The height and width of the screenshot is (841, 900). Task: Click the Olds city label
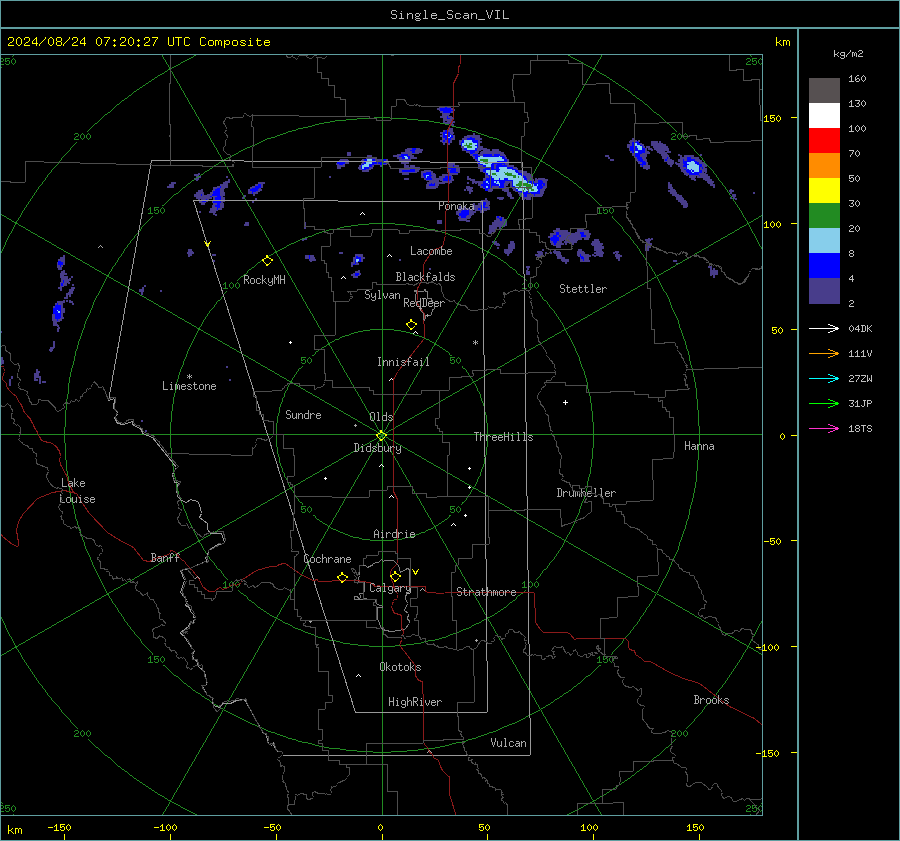pyautogui.click(x=381, y=417)
